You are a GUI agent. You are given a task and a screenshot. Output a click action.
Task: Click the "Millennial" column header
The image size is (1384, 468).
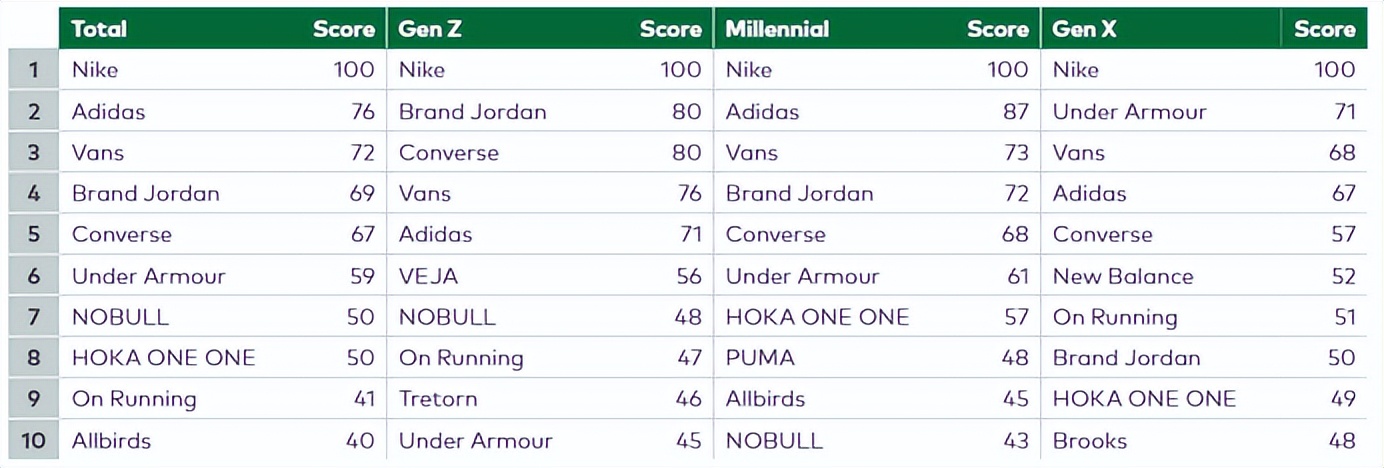point(777,29)
